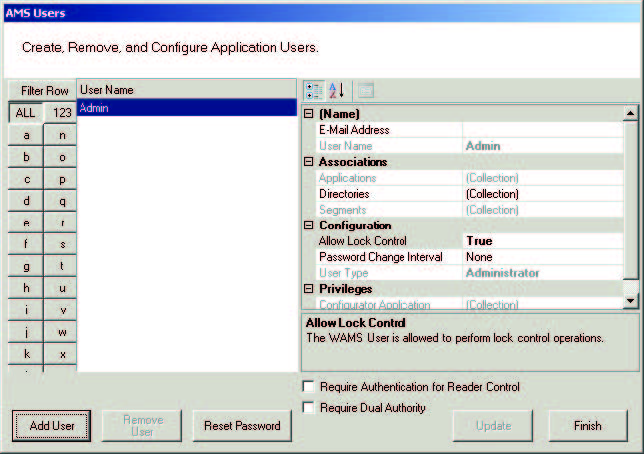Filter user list by letter a
This screenshot has height=454, width=644.
26,135
